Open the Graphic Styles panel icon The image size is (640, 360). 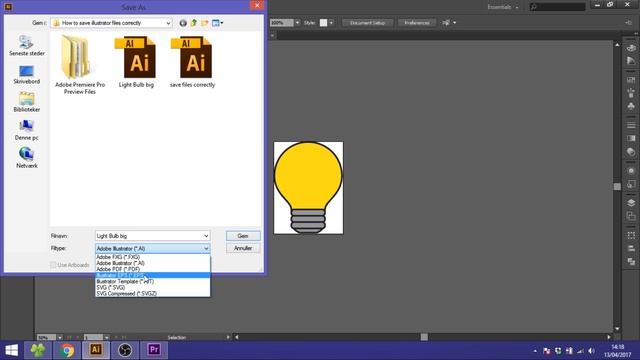(x=631, y=184)
